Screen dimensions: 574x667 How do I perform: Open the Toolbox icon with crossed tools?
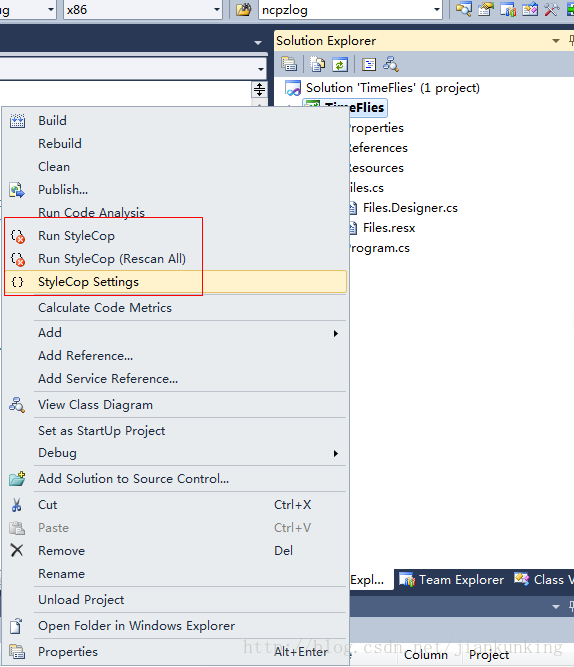pyautogui.click(x=551, y=9)
